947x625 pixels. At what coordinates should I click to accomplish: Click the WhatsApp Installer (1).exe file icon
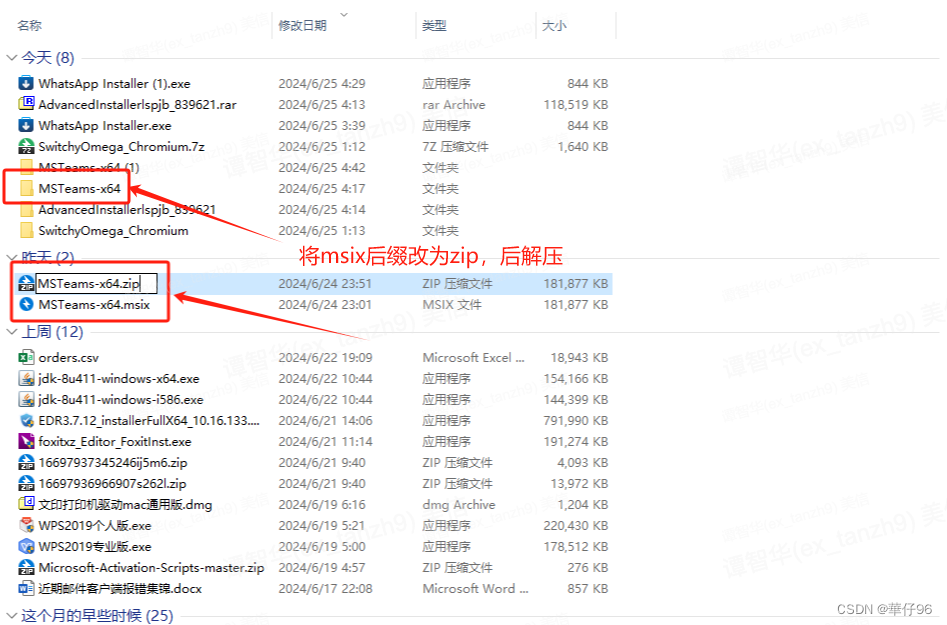pyautogui.click(x=26, y=83)
